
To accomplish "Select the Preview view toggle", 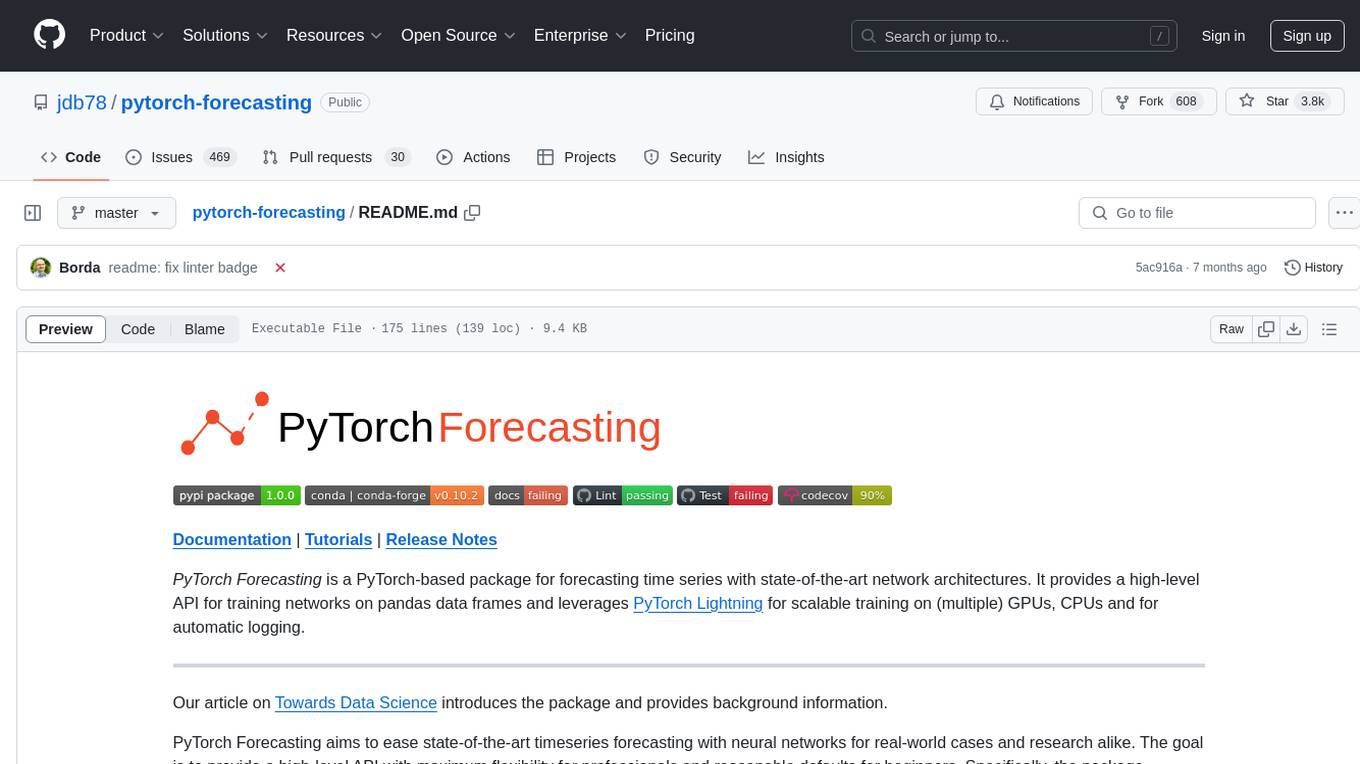I will pyautogui.click(x=66, y=329).
